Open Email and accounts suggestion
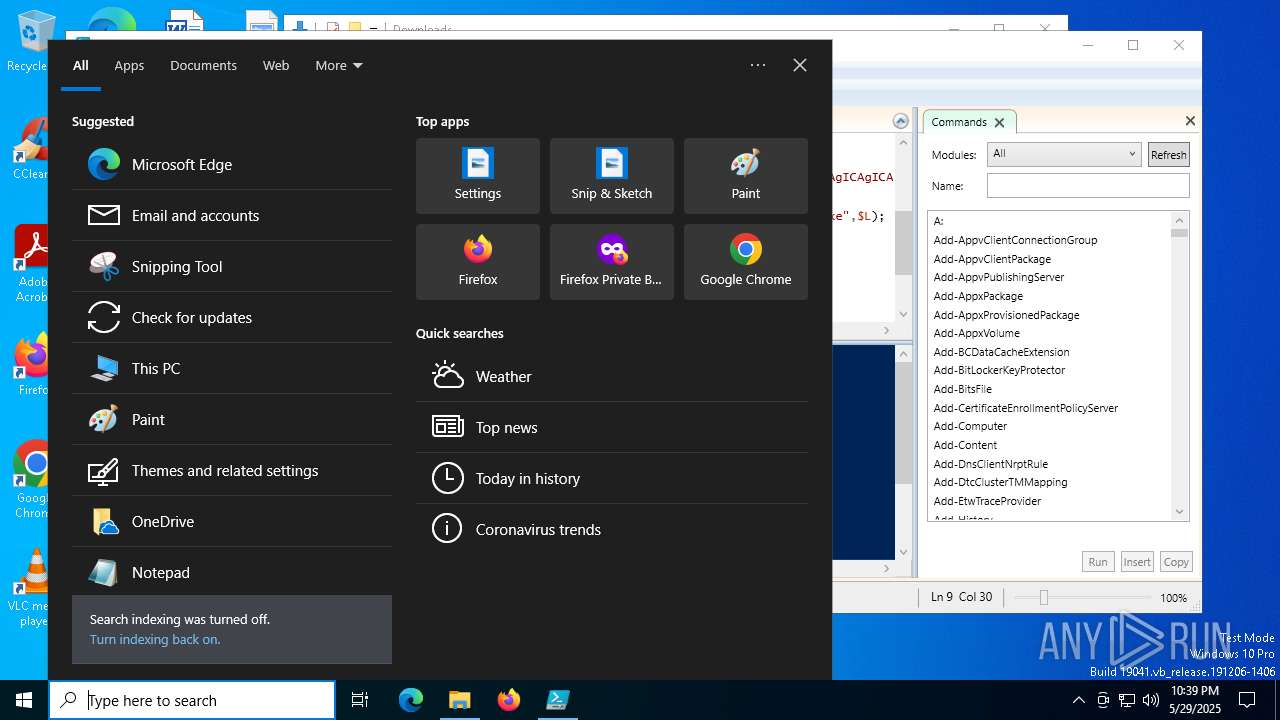 coord(232,215)
